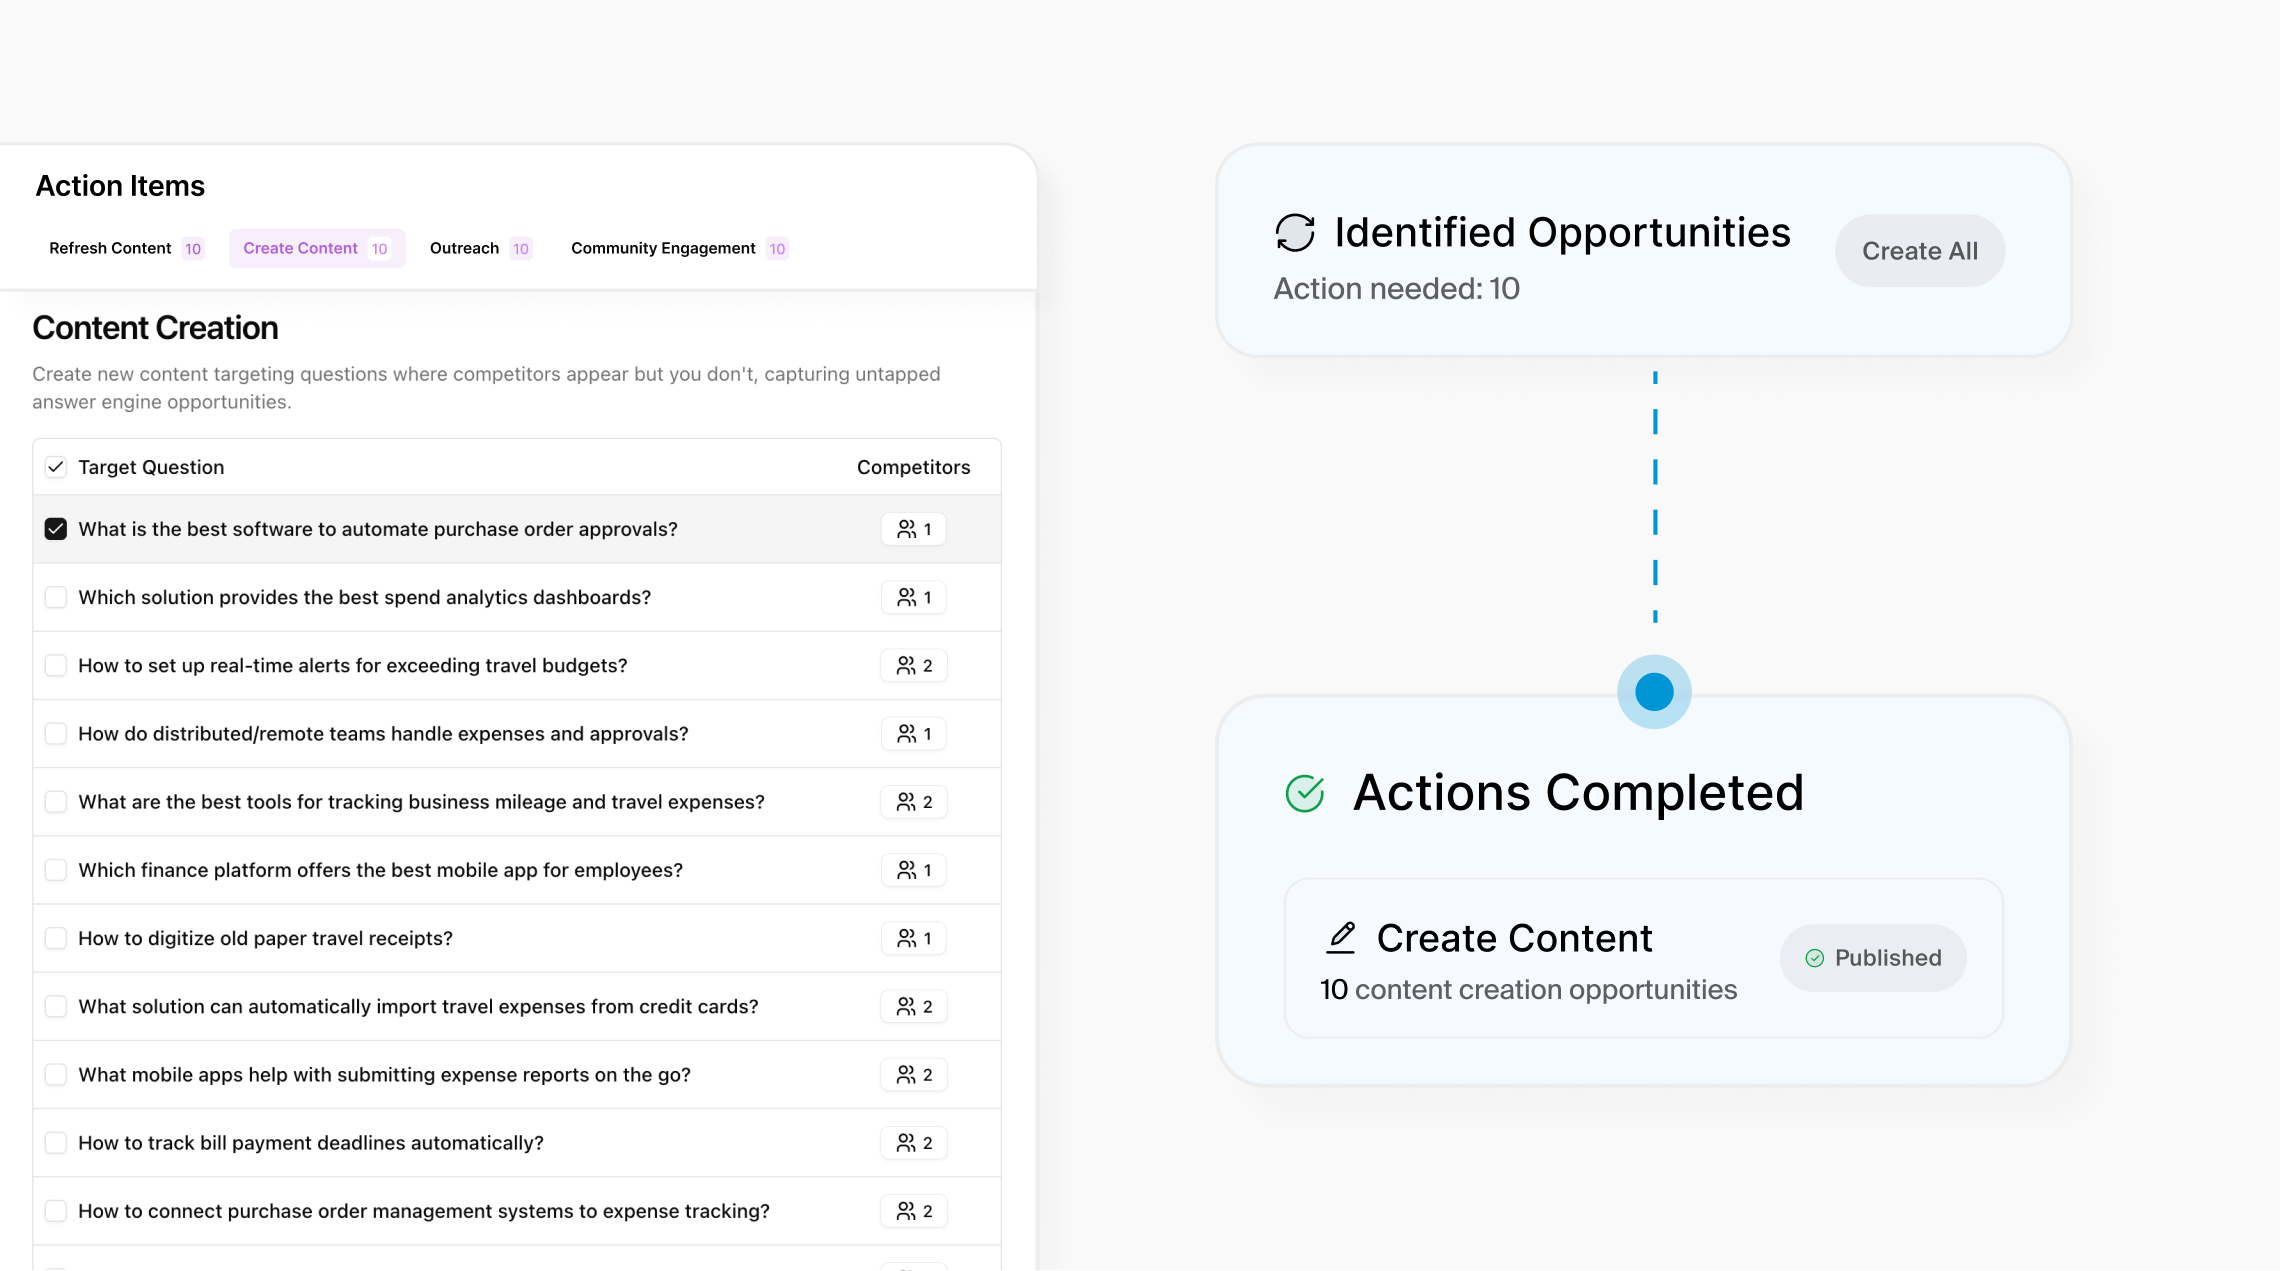Click the Create All button
Screen dimensions: 2280x1271
(1920, 251)
